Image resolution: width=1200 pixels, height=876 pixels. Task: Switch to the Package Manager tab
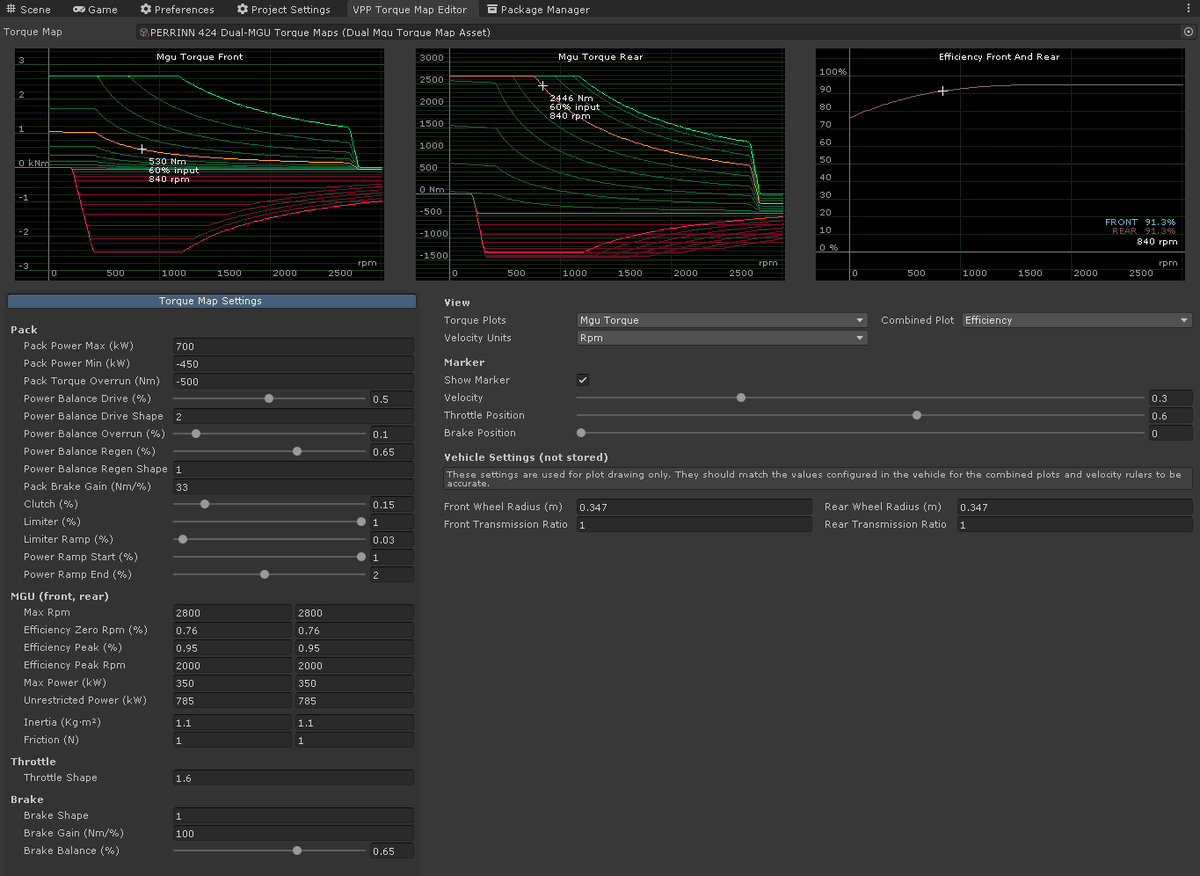537,9
